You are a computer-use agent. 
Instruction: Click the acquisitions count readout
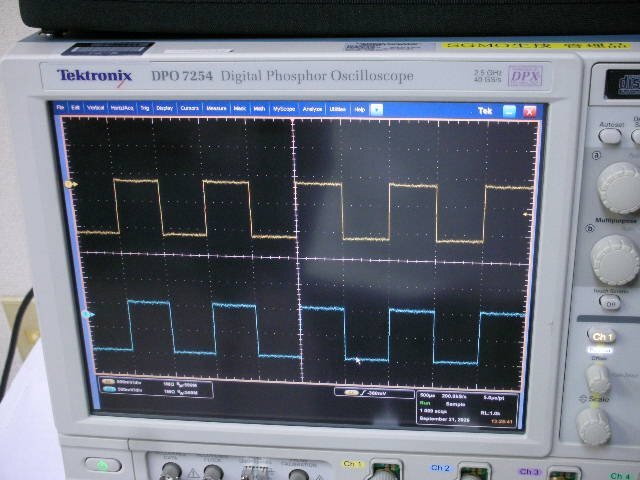pos(433,411)
